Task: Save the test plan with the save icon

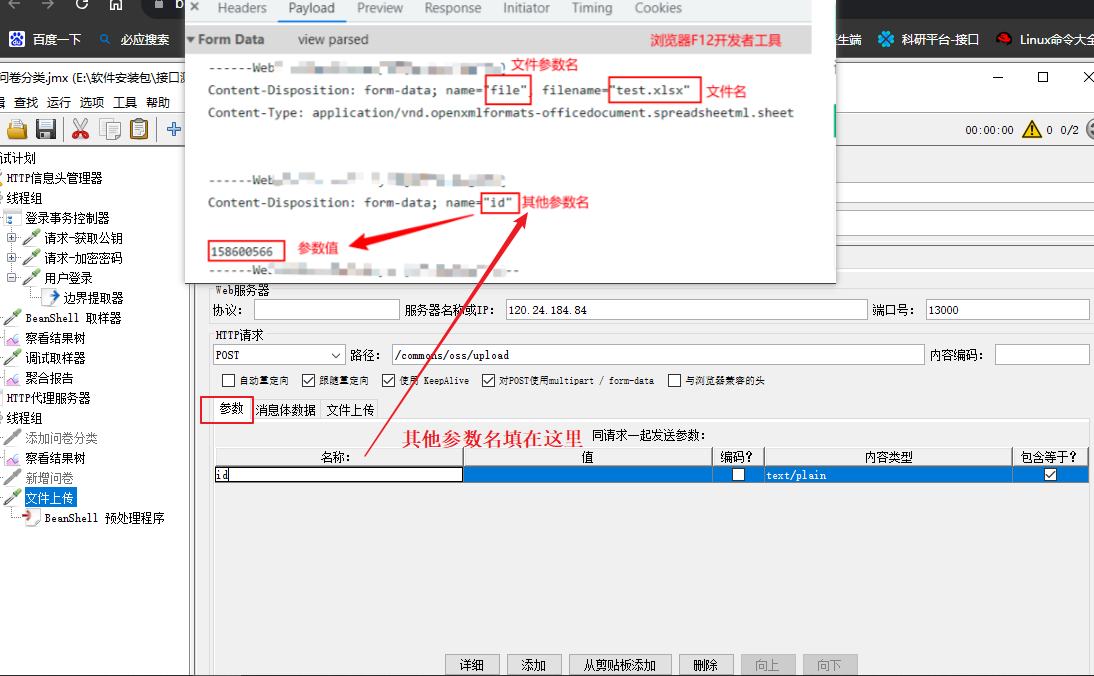Action: pos(46,128)
